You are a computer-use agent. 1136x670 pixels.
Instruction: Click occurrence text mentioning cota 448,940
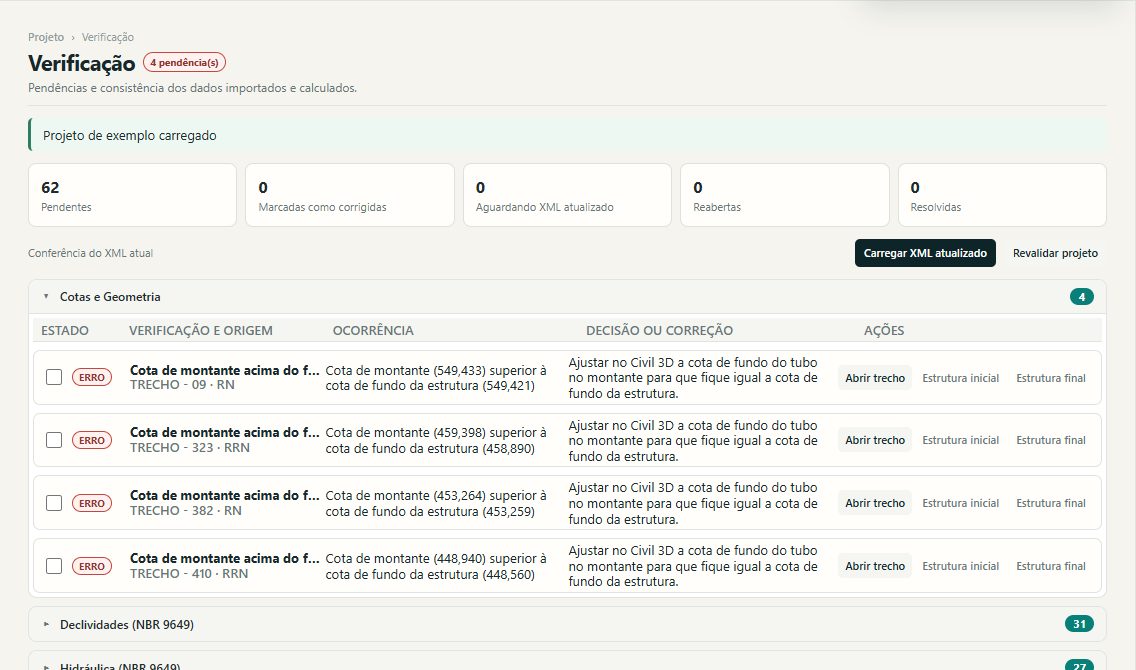pyautogui.click(x=436, y=566)
